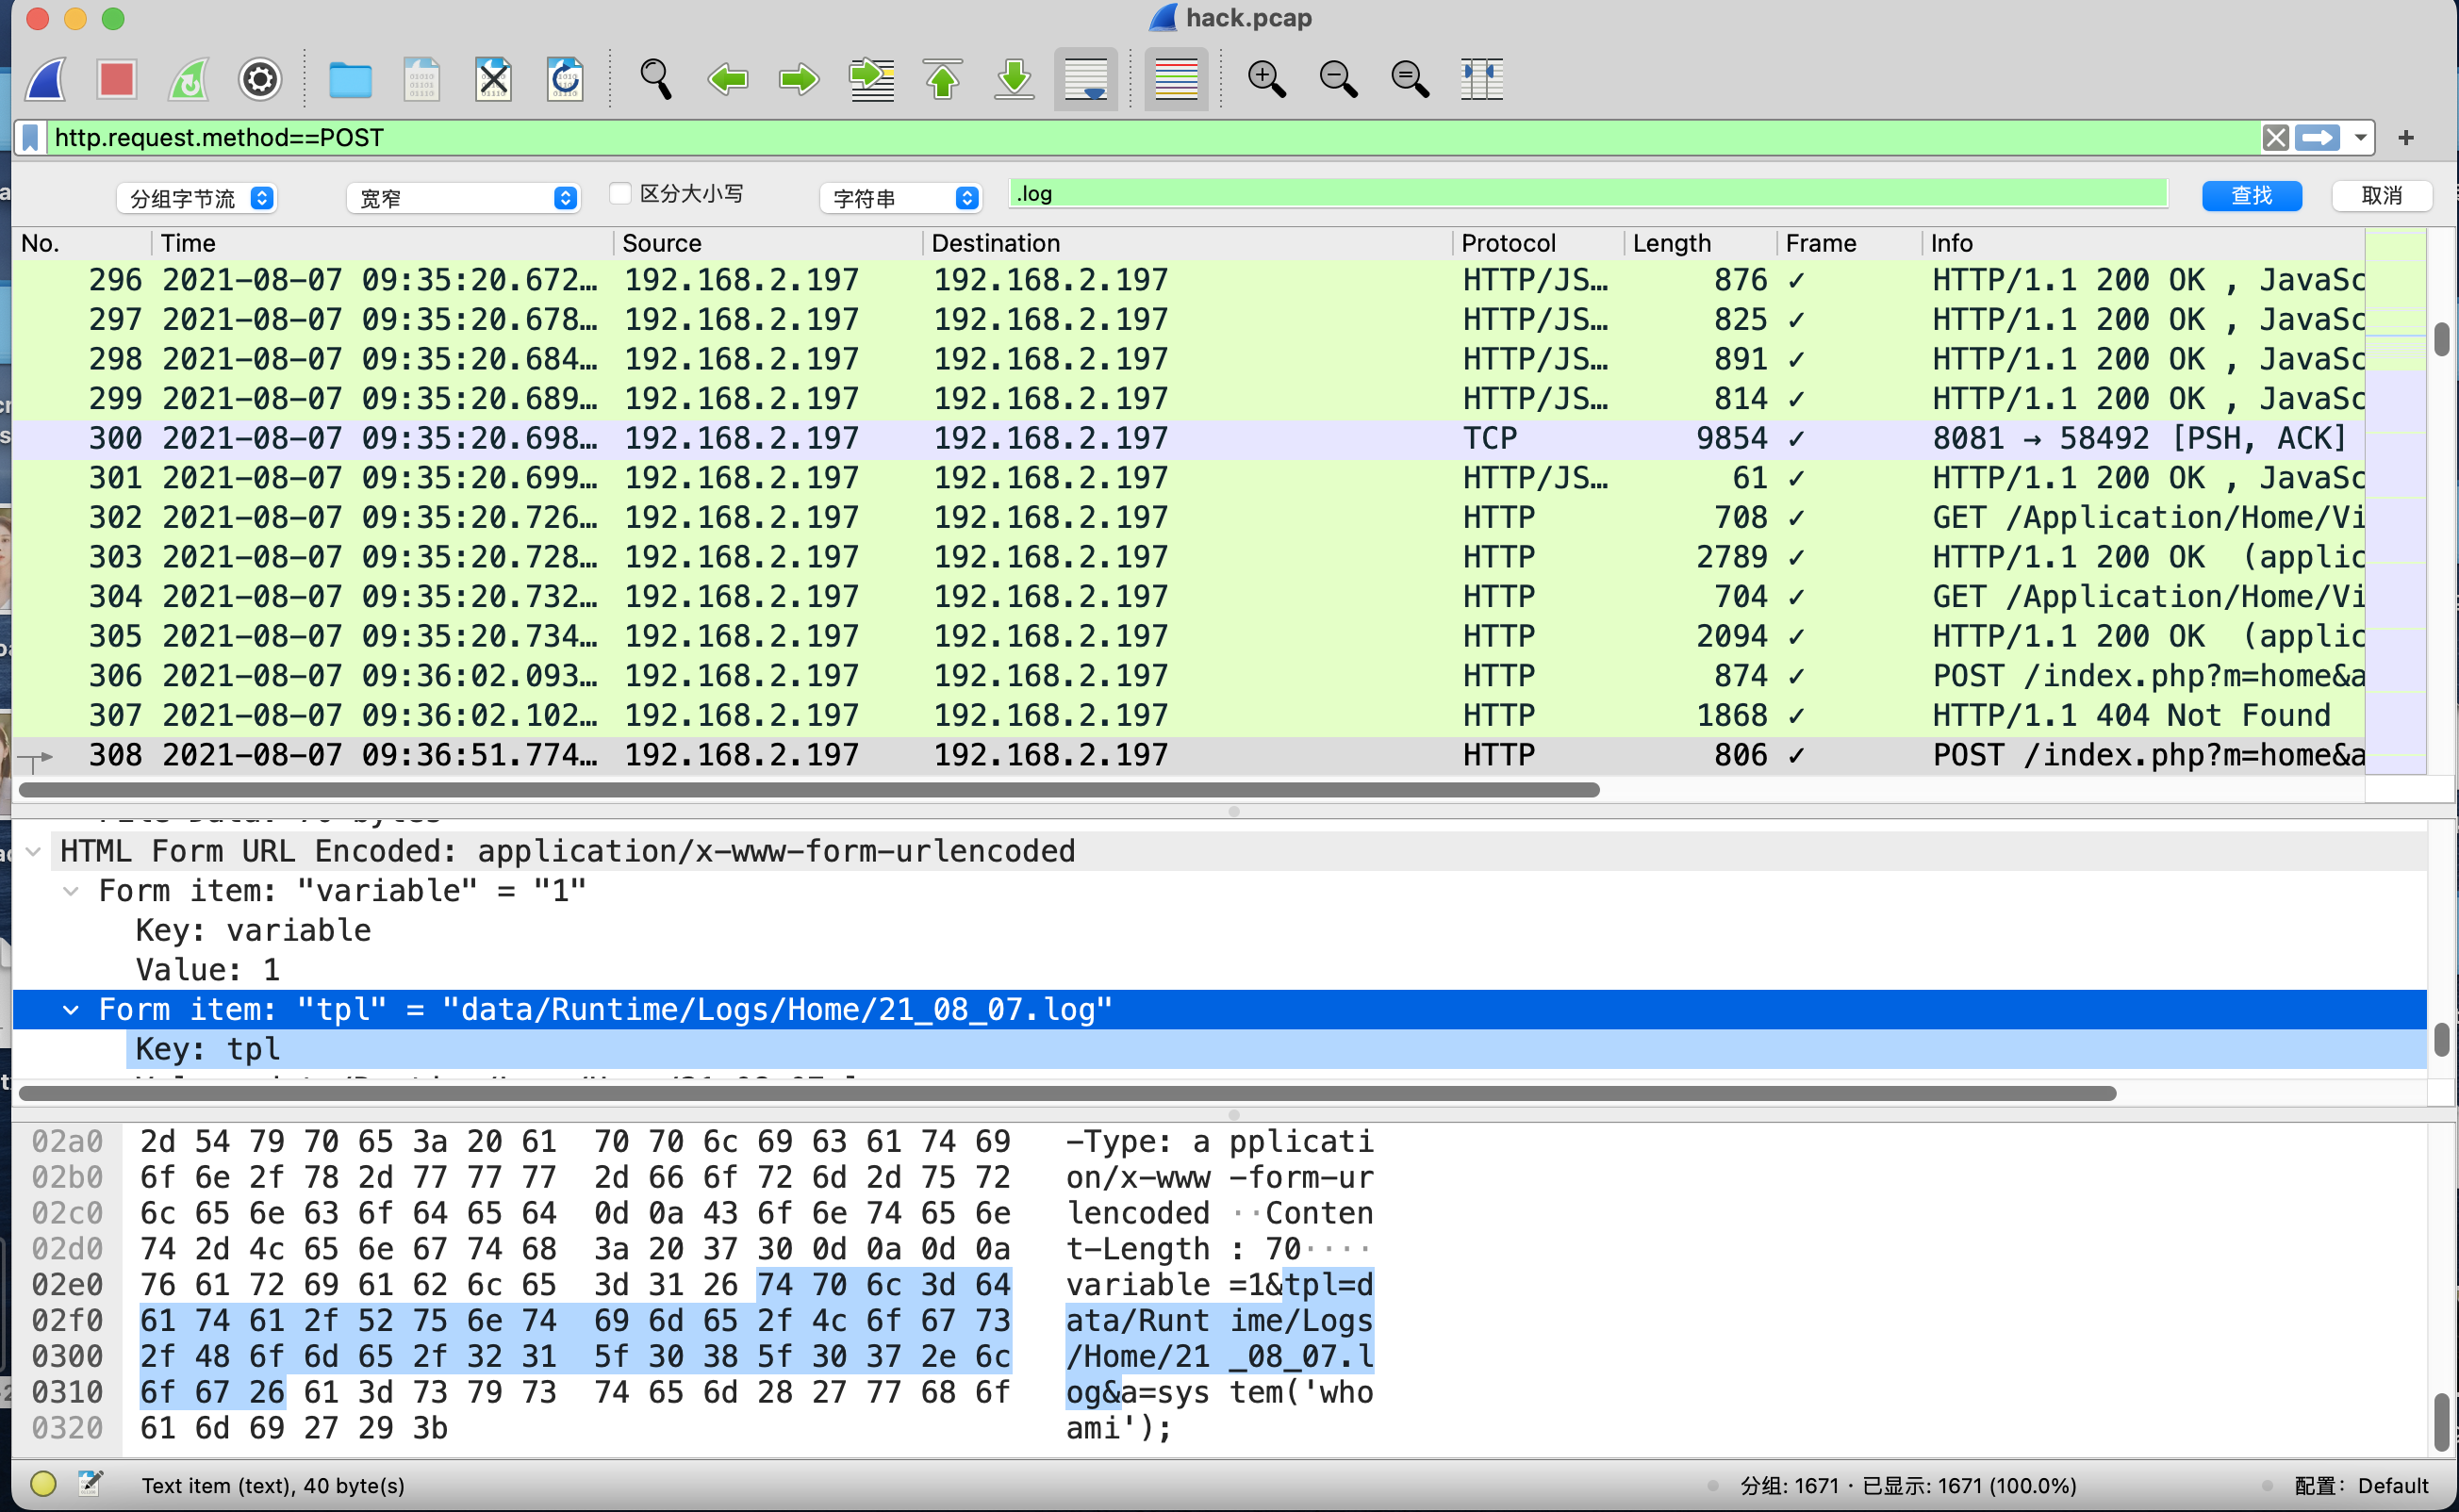Click the packet list vertical scrollbar thumb
The width and height of the screenshot is (2459, 1512).
(x=2441, y=339)
